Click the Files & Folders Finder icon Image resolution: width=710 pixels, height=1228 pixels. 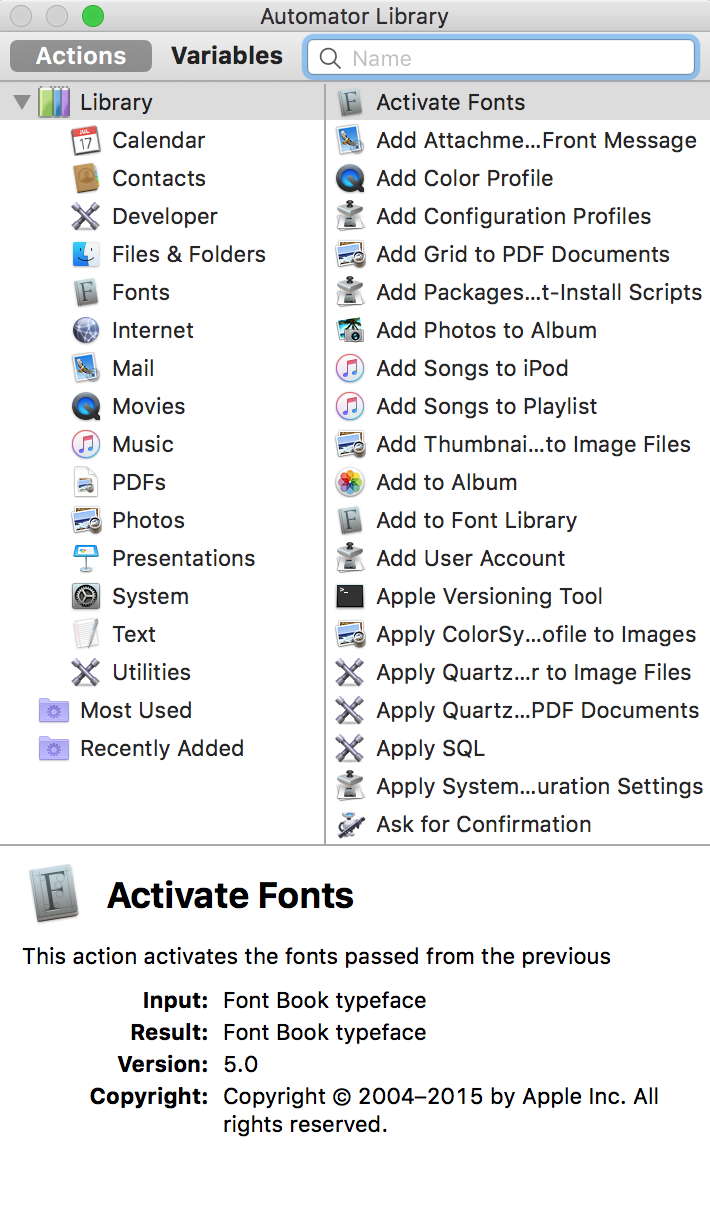point(86,254)
